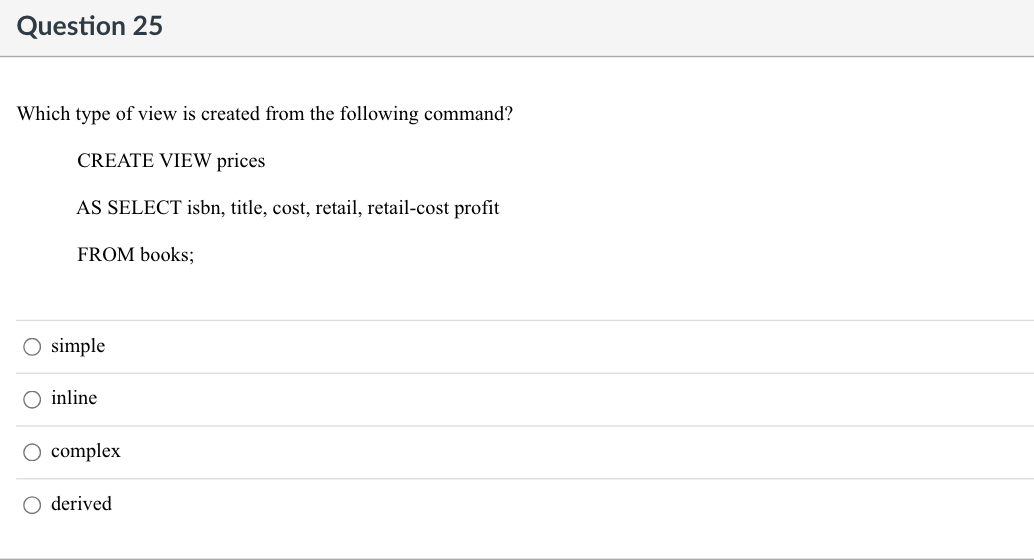
Task: Click the Question 25 heading
Action: coord(90,27)
